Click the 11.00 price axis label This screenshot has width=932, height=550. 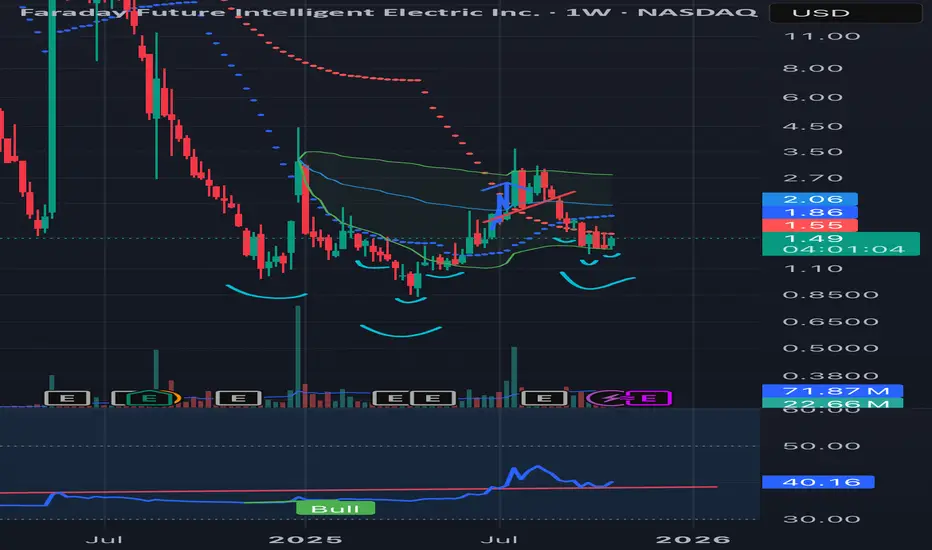pyautogui.click(x=822, y=36)
